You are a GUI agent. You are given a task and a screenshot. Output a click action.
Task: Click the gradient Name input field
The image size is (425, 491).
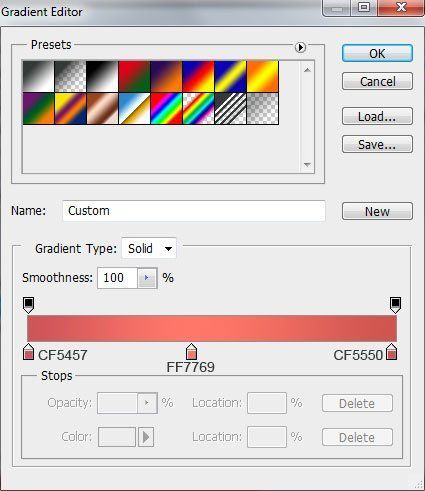pyautogui.click(x=194, y=211)
